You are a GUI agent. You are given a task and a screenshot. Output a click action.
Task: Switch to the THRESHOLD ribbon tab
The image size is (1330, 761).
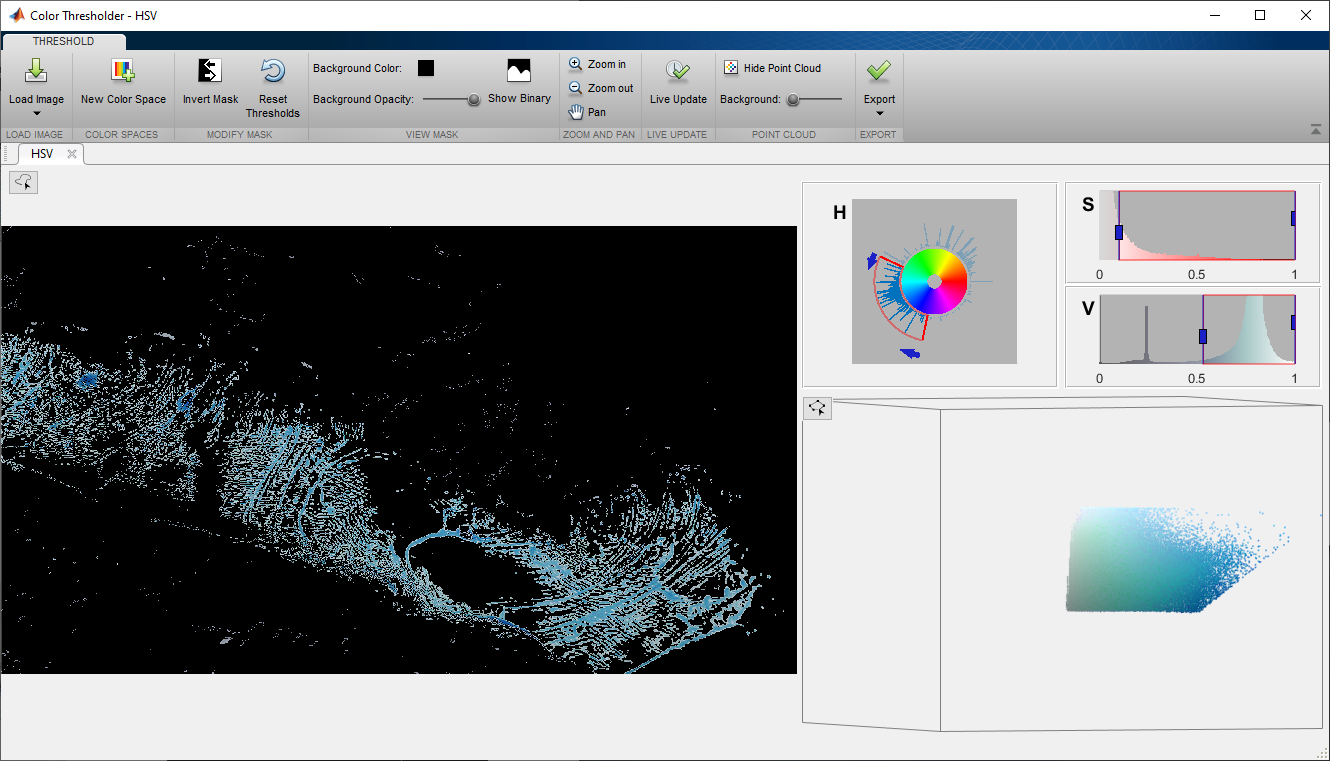pos(64,41)
